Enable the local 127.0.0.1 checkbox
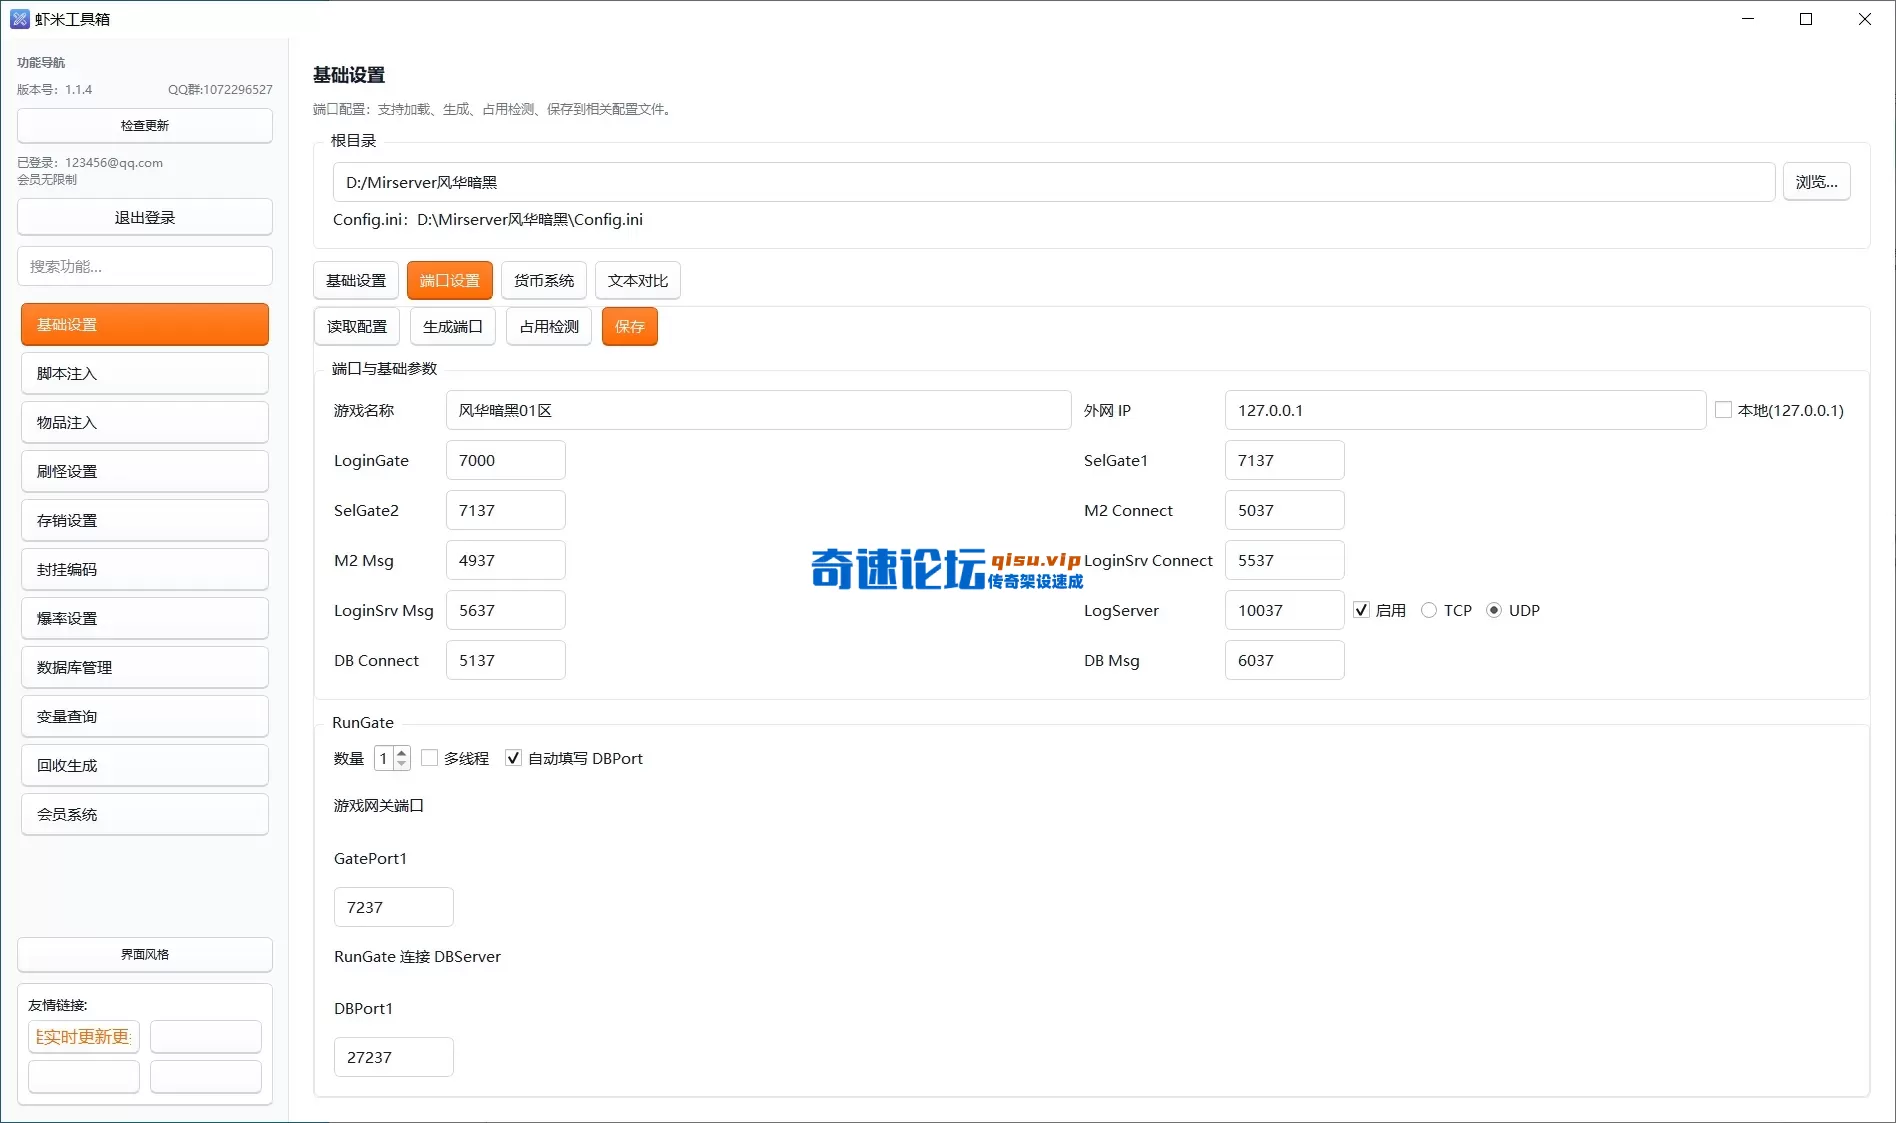 pyautogui.click(x=1723, y=410)
